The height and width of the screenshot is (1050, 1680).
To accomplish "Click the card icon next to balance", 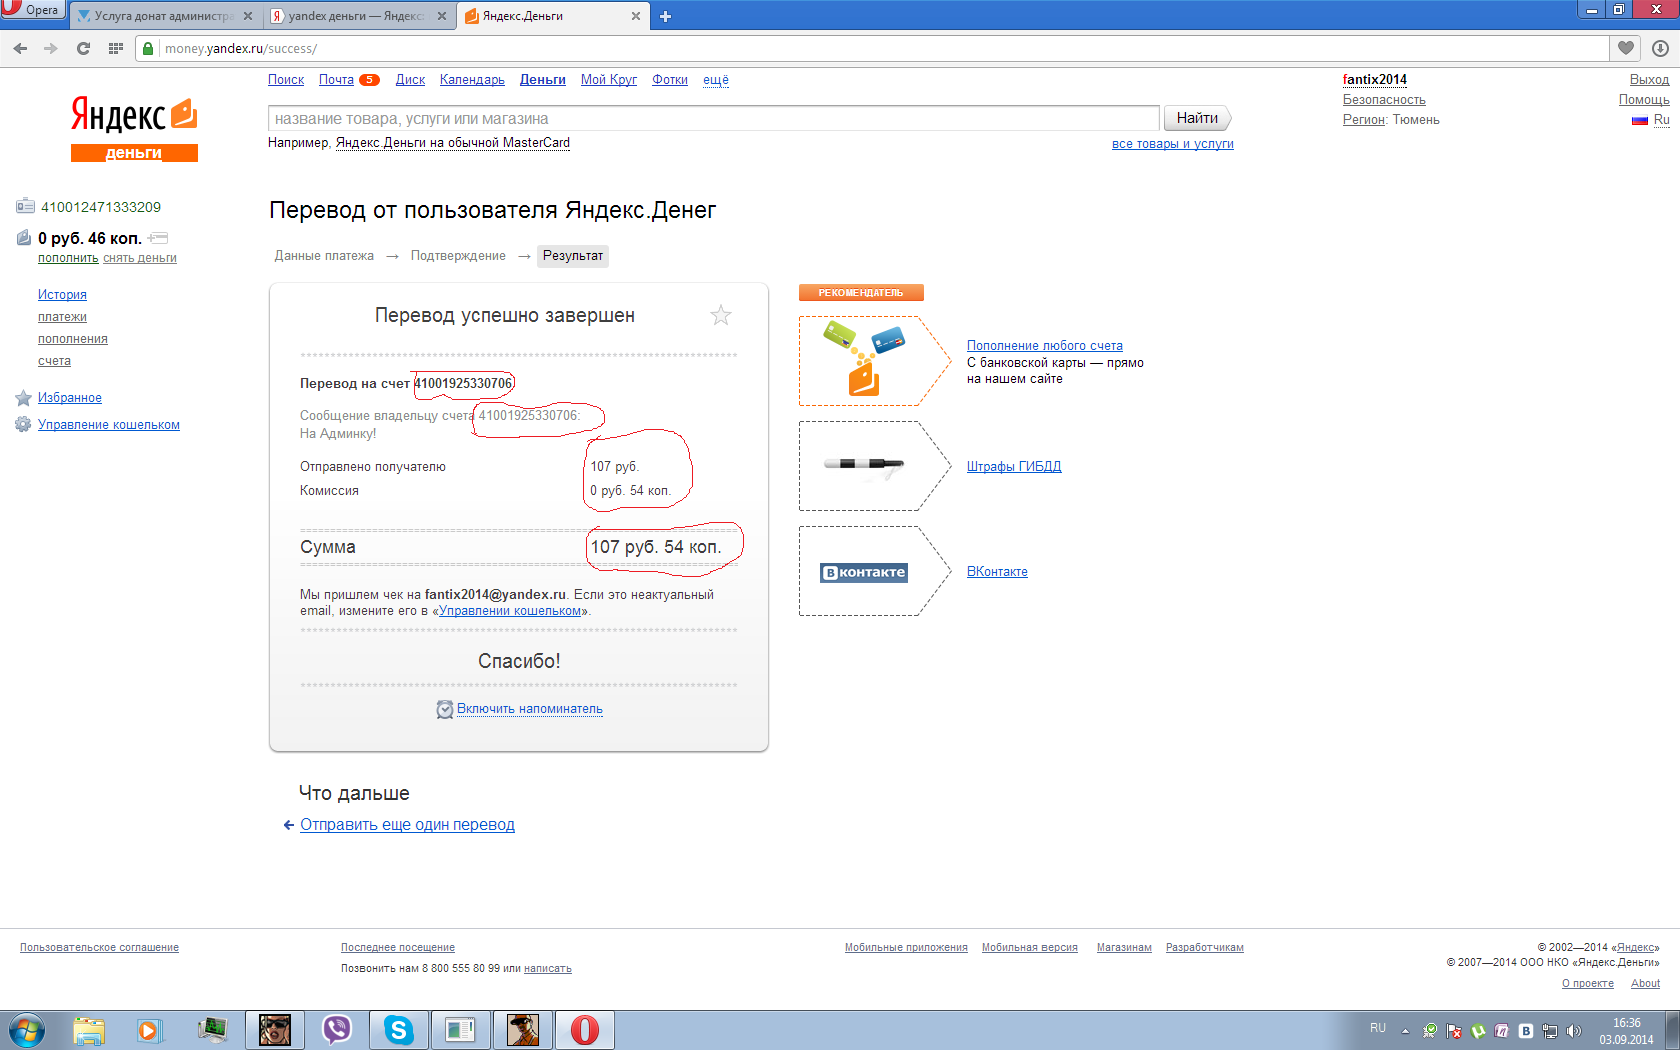I will coord(158,238).
